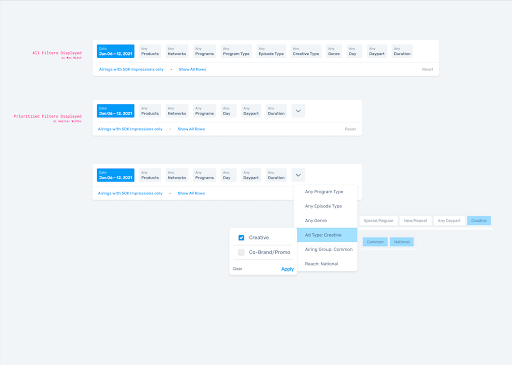Image resolution: width=512 pixels, height=365 pixels.
Task: Click Show All Rows in Prioritized Filters panel
Action: (x=191, y=129)
